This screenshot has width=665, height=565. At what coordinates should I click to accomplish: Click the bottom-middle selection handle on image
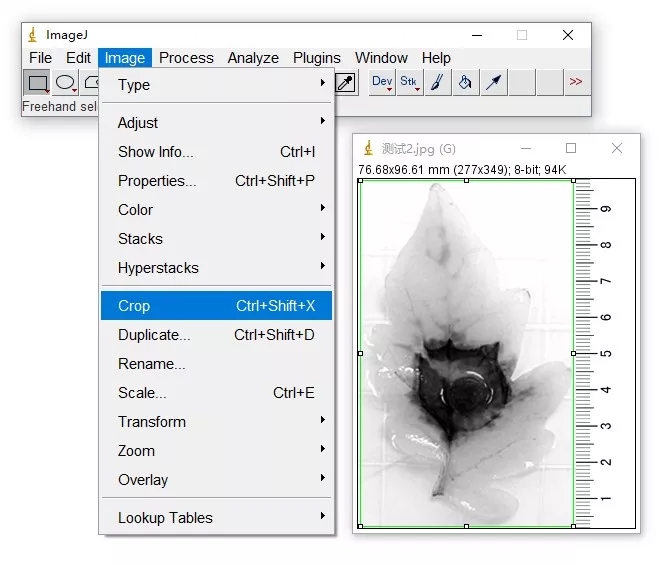tap(467, 526)
